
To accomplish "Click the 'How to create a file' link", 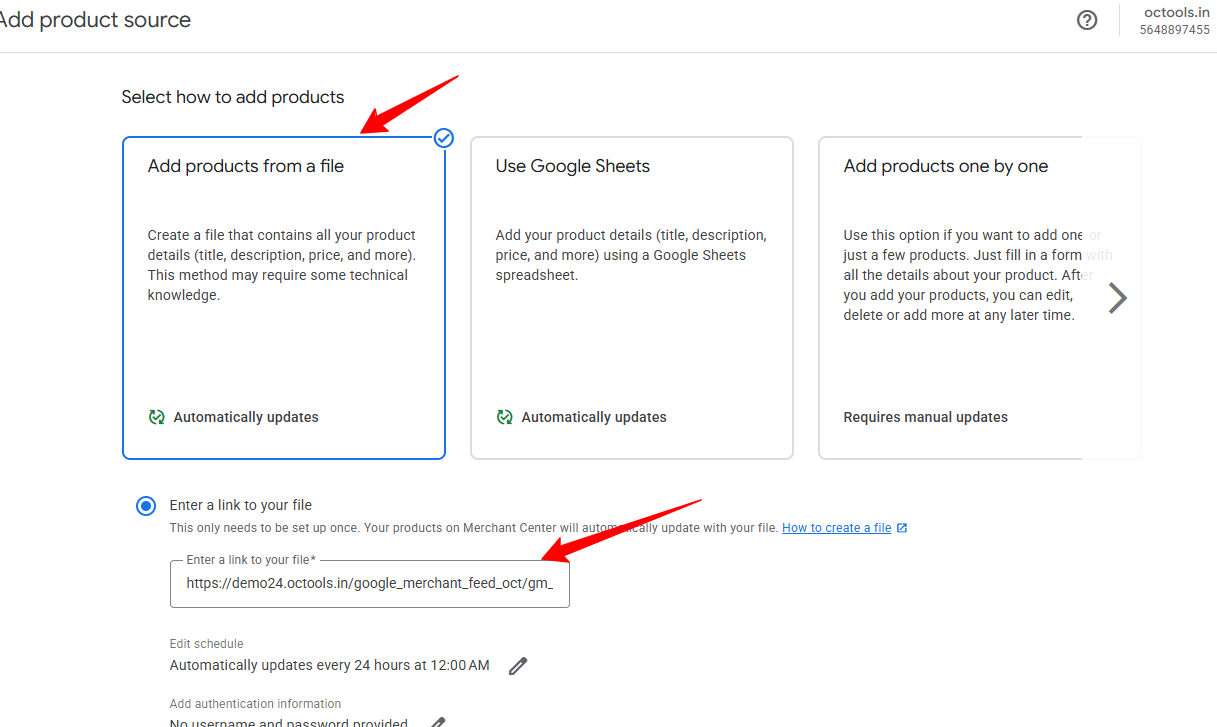I will pyautogui.click(x=836, y=528).
